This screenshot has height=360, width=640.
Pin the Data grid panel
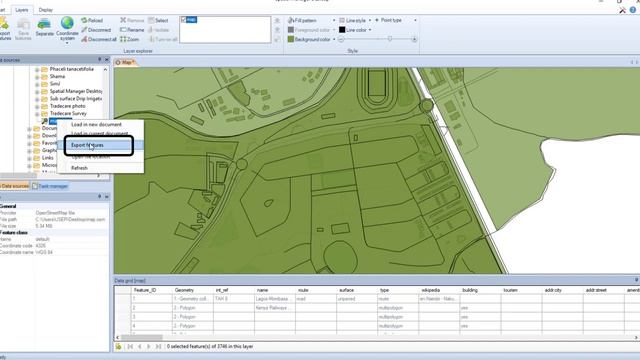pyautogui.click(x=636, y=280)
